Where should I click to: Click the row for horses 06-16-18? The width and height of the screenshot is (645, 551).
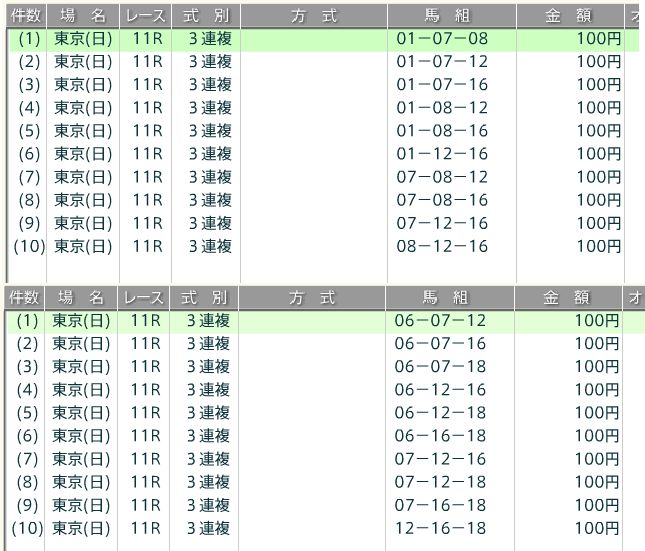[440, 436]
